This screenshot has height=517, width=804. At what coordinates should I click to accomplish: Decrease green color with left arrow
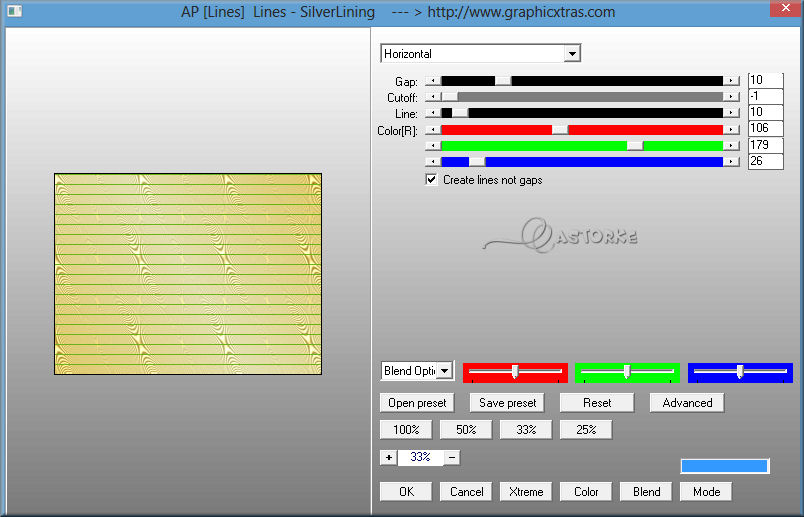tap(433, 146)
